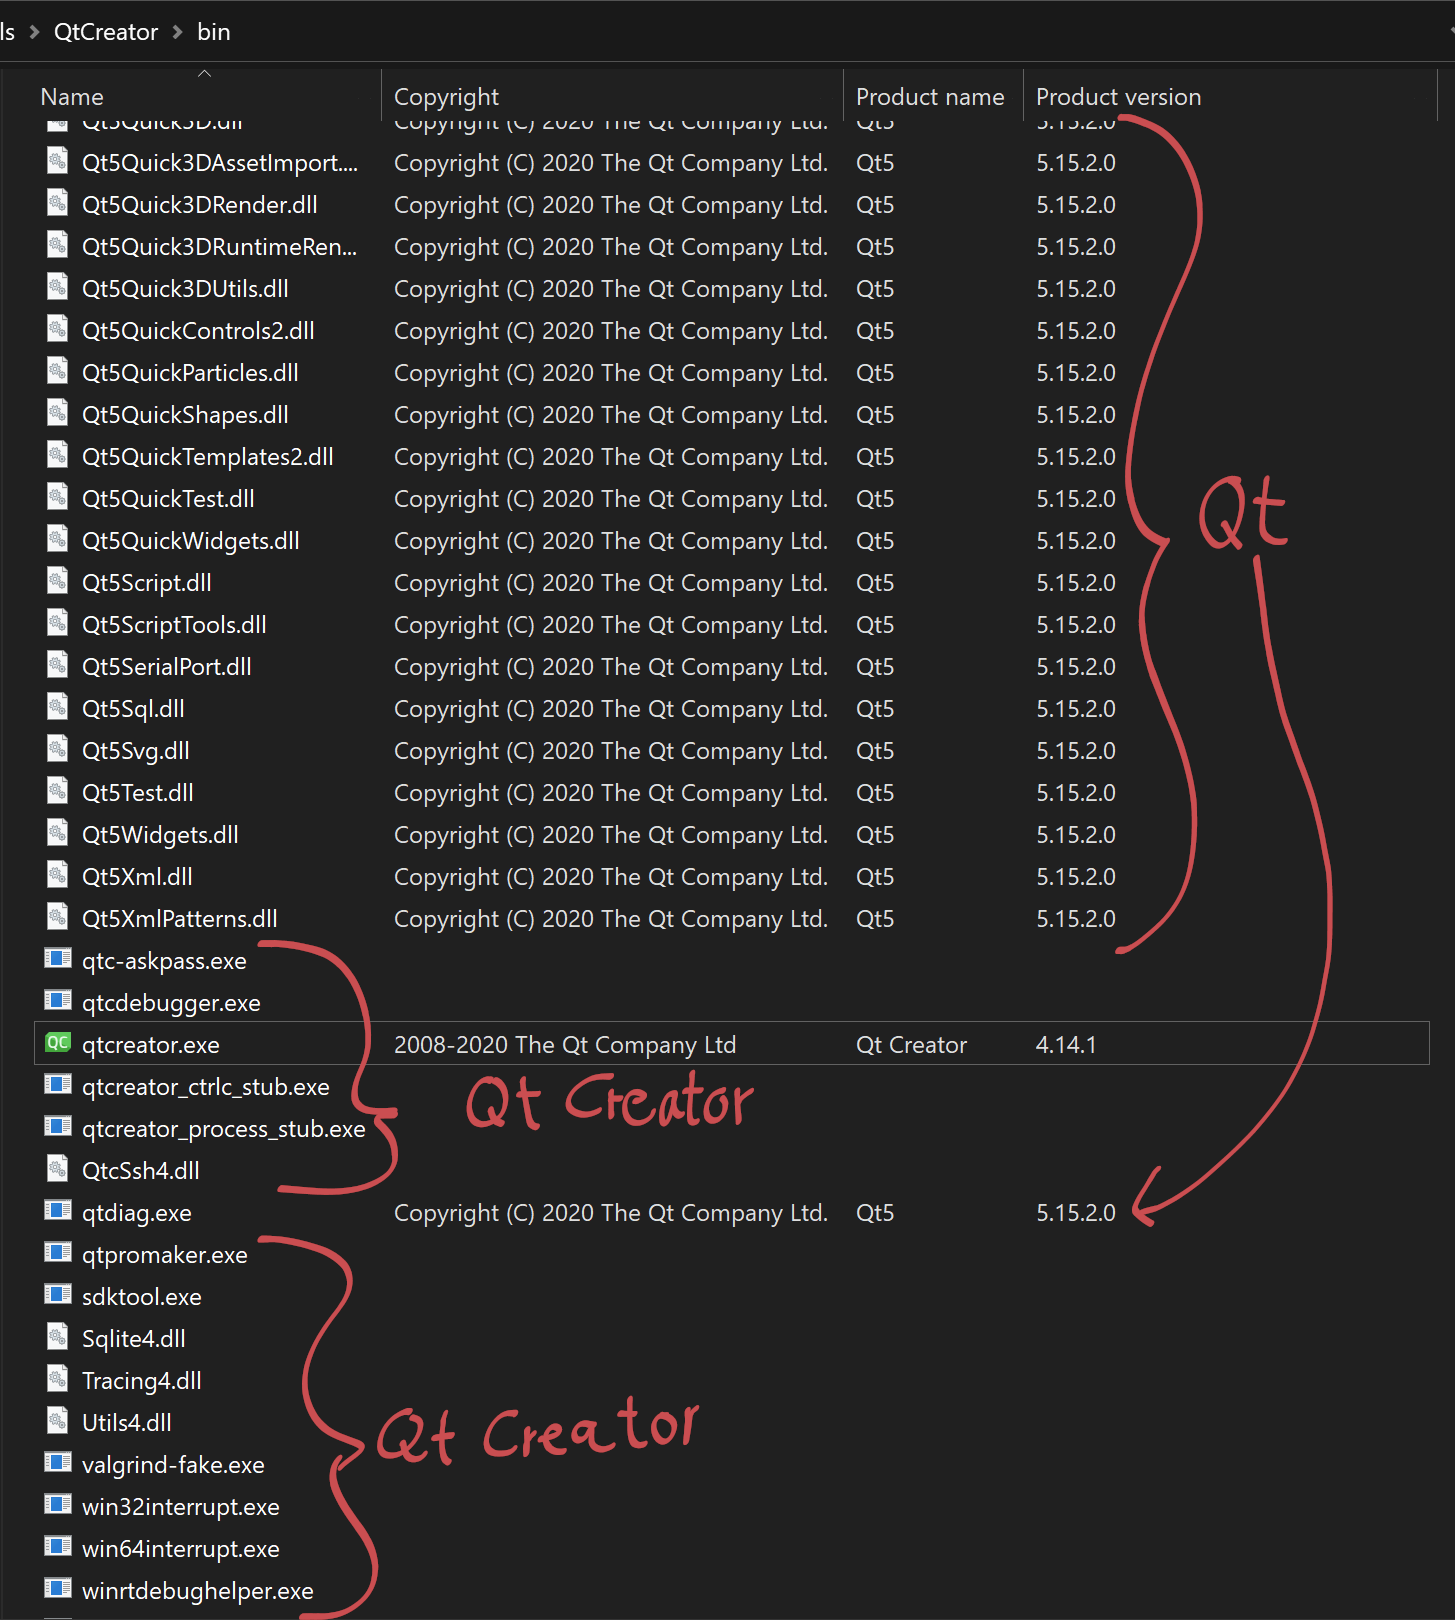Click the Qt5Script.dll file icon
1455x1620 pixels.
[58, 581]
